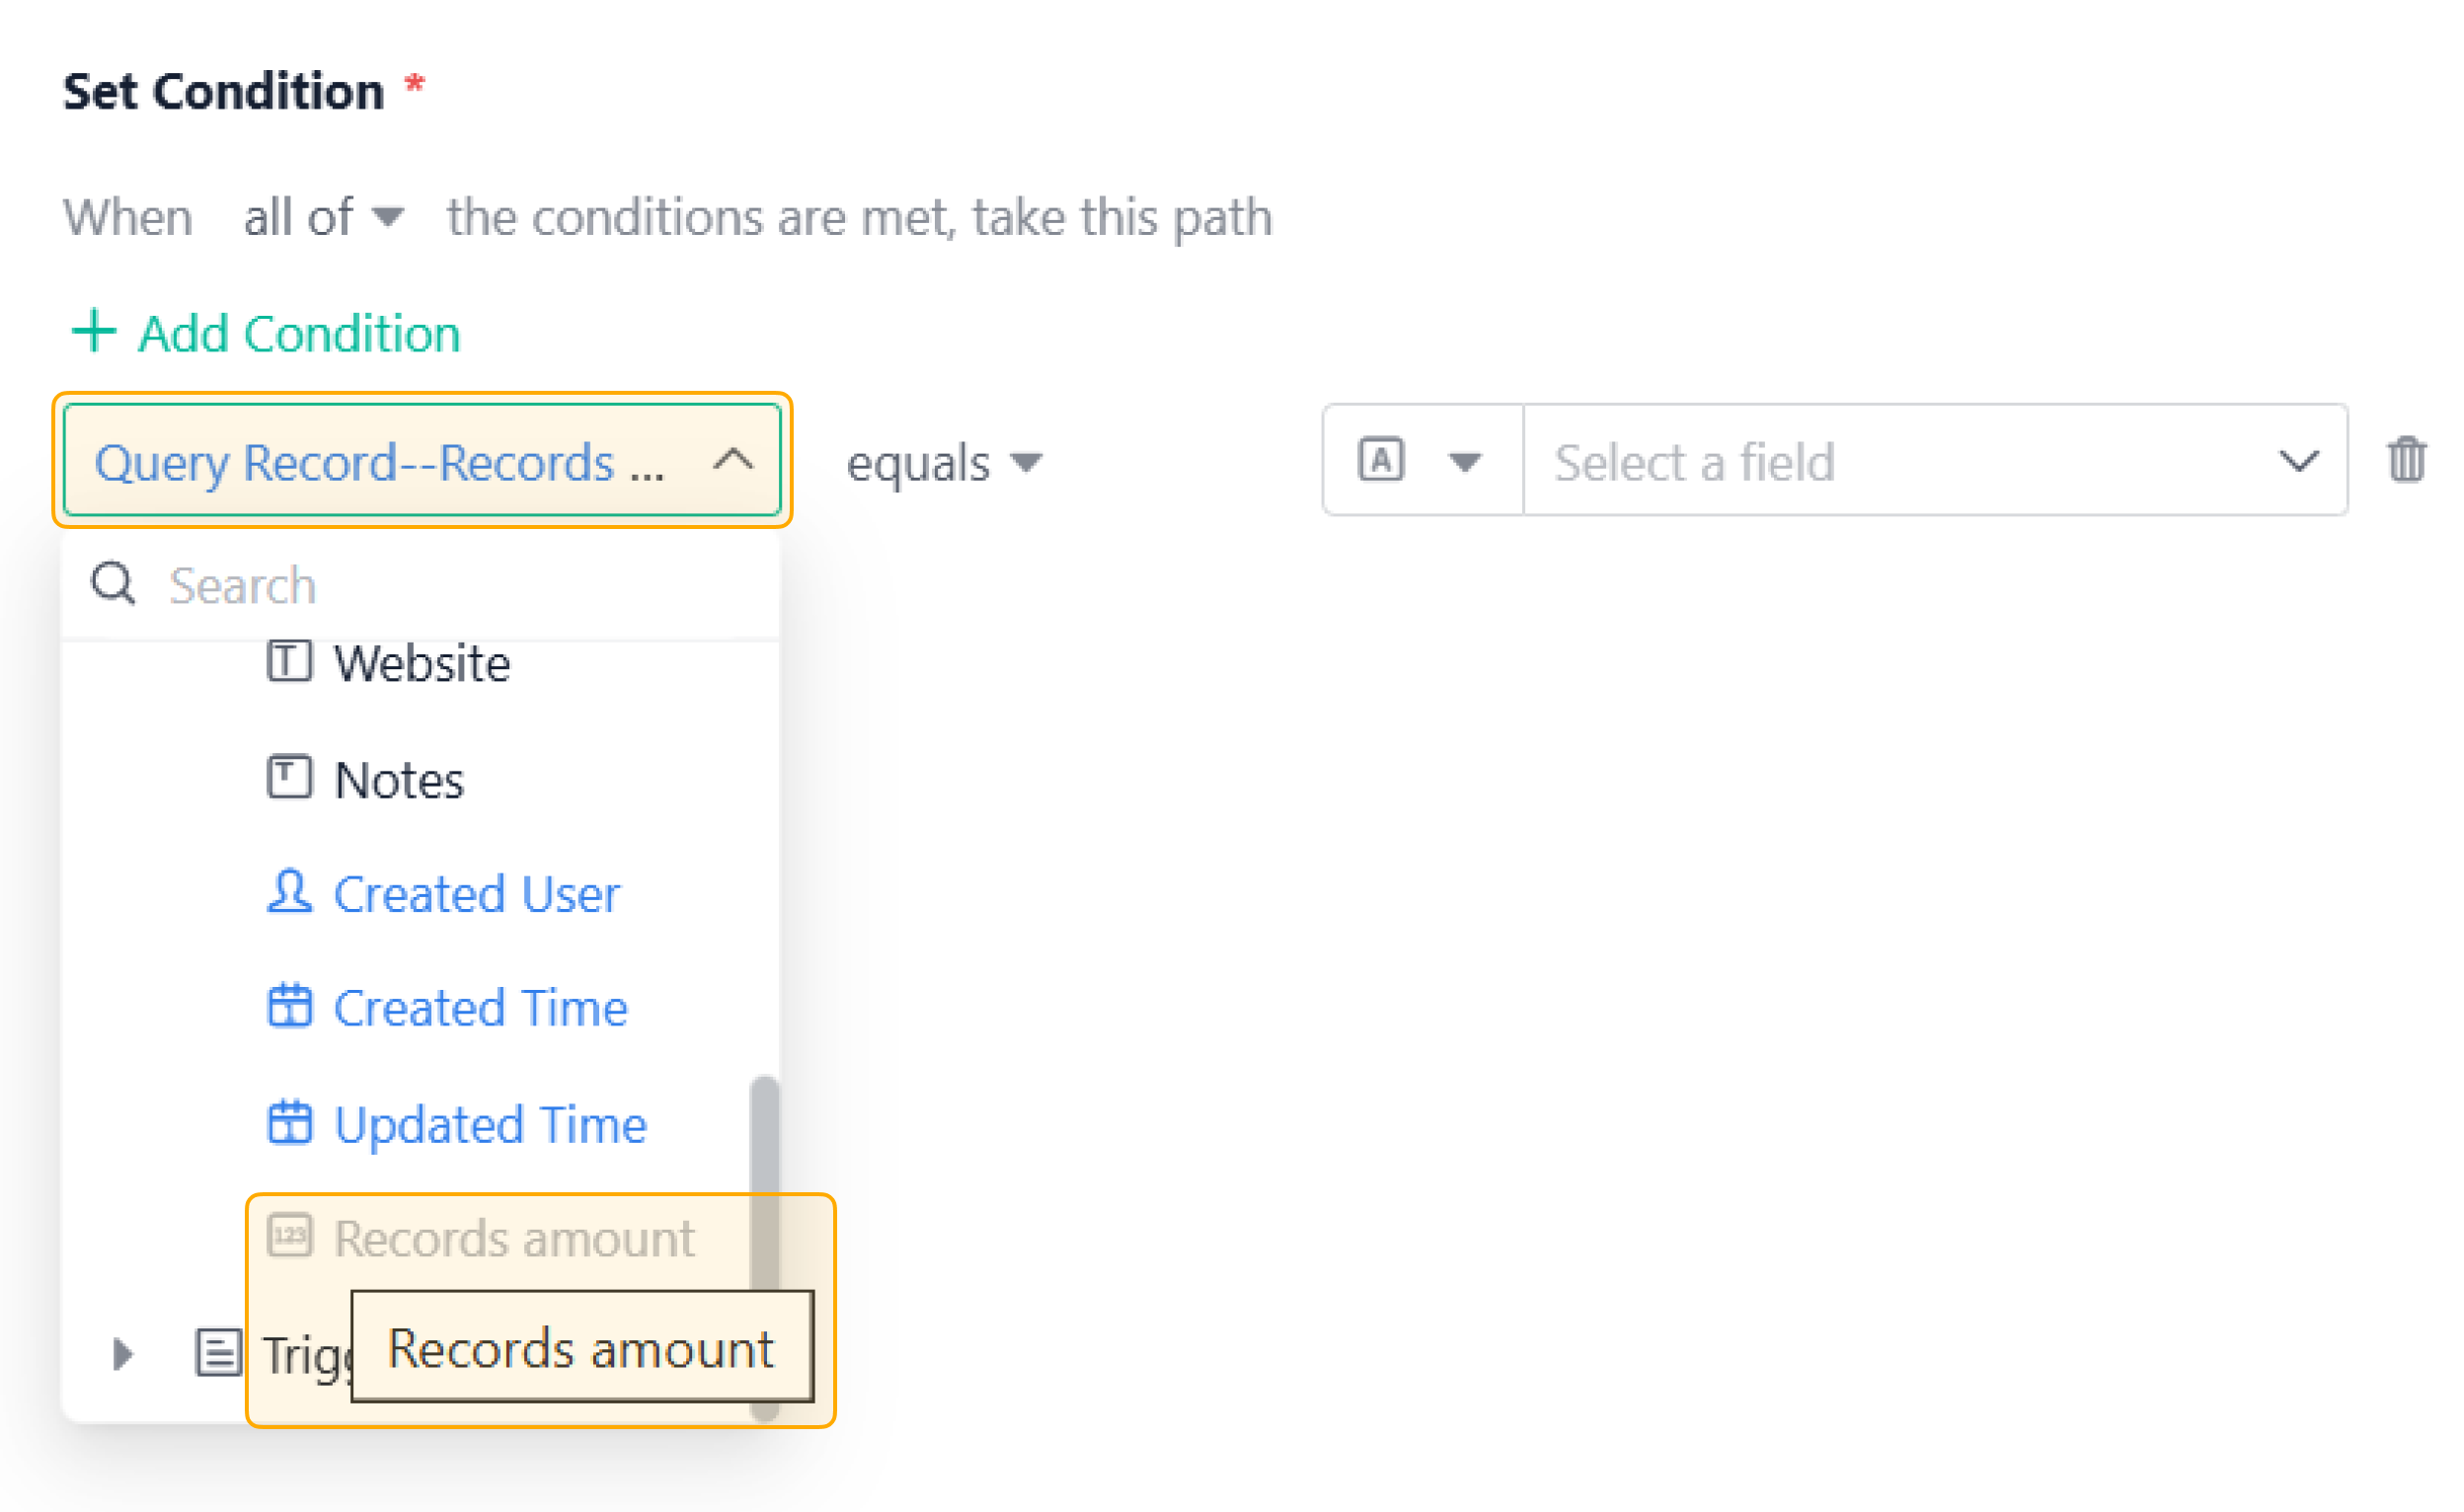Click the magnifier icon in the search box
The image size is (2464, 1512).
click(114, 584)
